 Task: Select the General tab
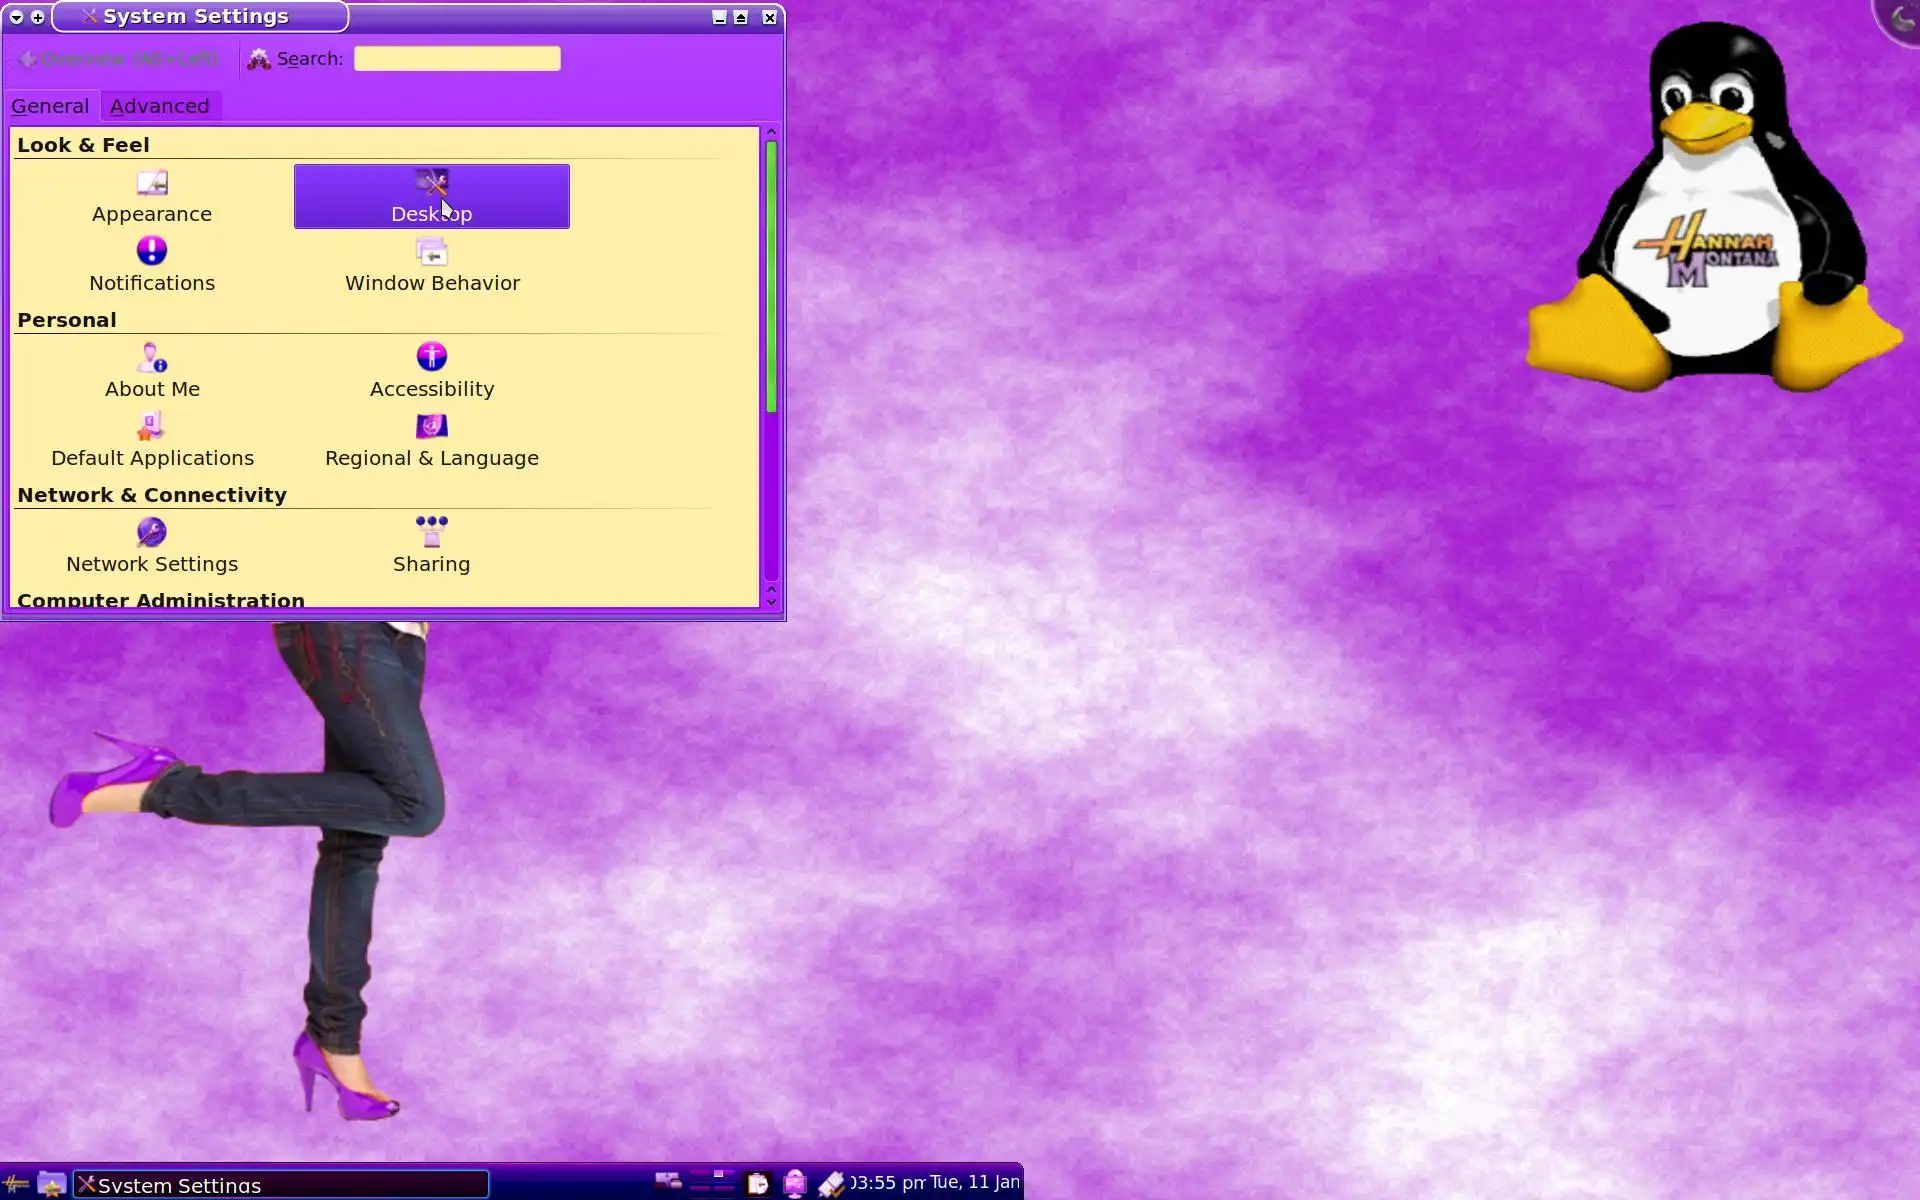pyautogui.click(x=50, y=106)
